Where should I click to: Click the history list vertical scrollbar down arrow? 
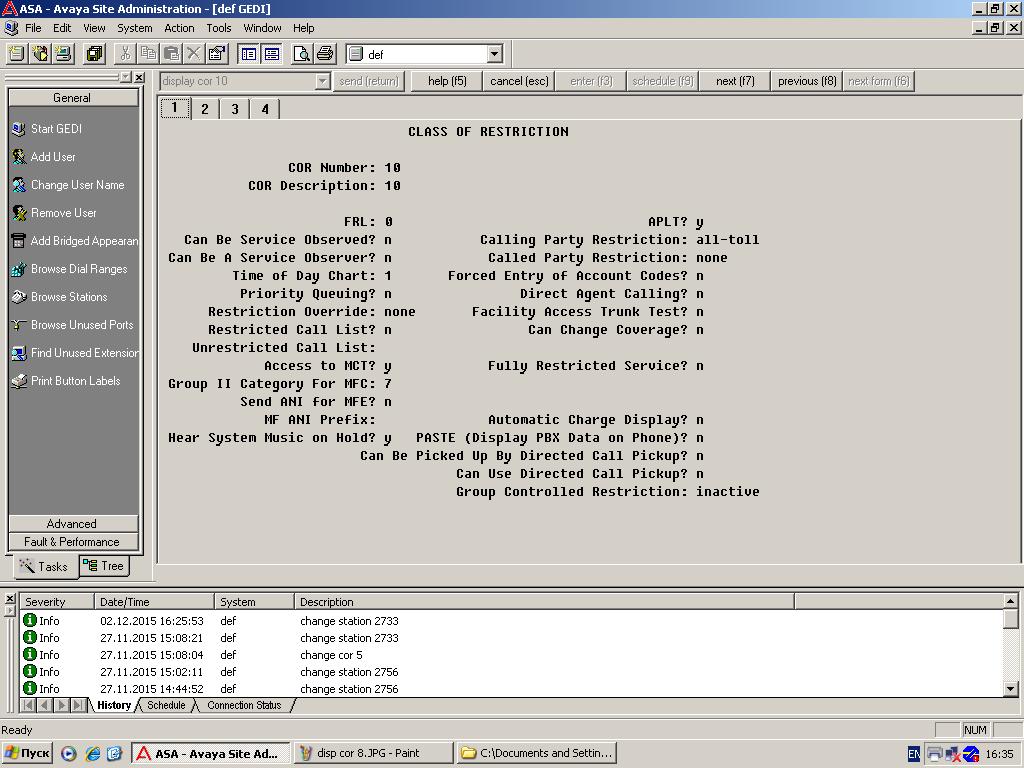pyautogui.click(x=1010, y=688)
